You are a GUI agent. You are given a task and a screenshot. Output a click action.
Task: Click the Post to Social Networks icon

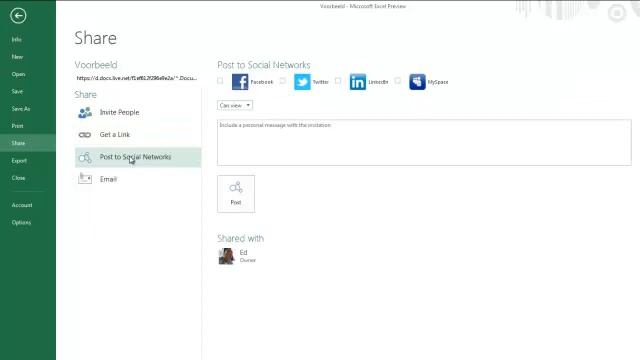[85, 158]
